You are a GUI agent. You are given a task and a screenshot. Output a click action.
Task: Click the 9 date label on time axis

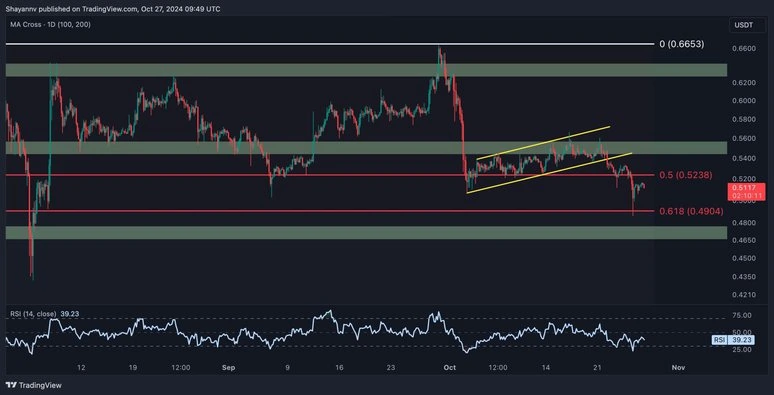click(x=287, y=368)
